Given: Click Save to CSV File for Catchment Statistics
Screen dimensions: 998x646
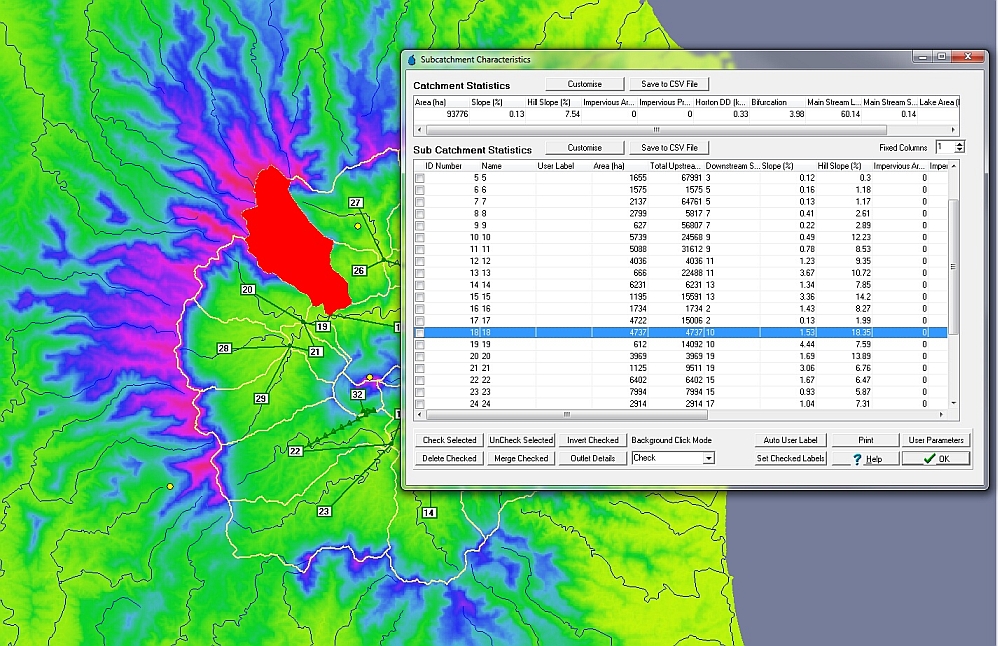Looking at the screenshot, I should click(x=669, y=84).
